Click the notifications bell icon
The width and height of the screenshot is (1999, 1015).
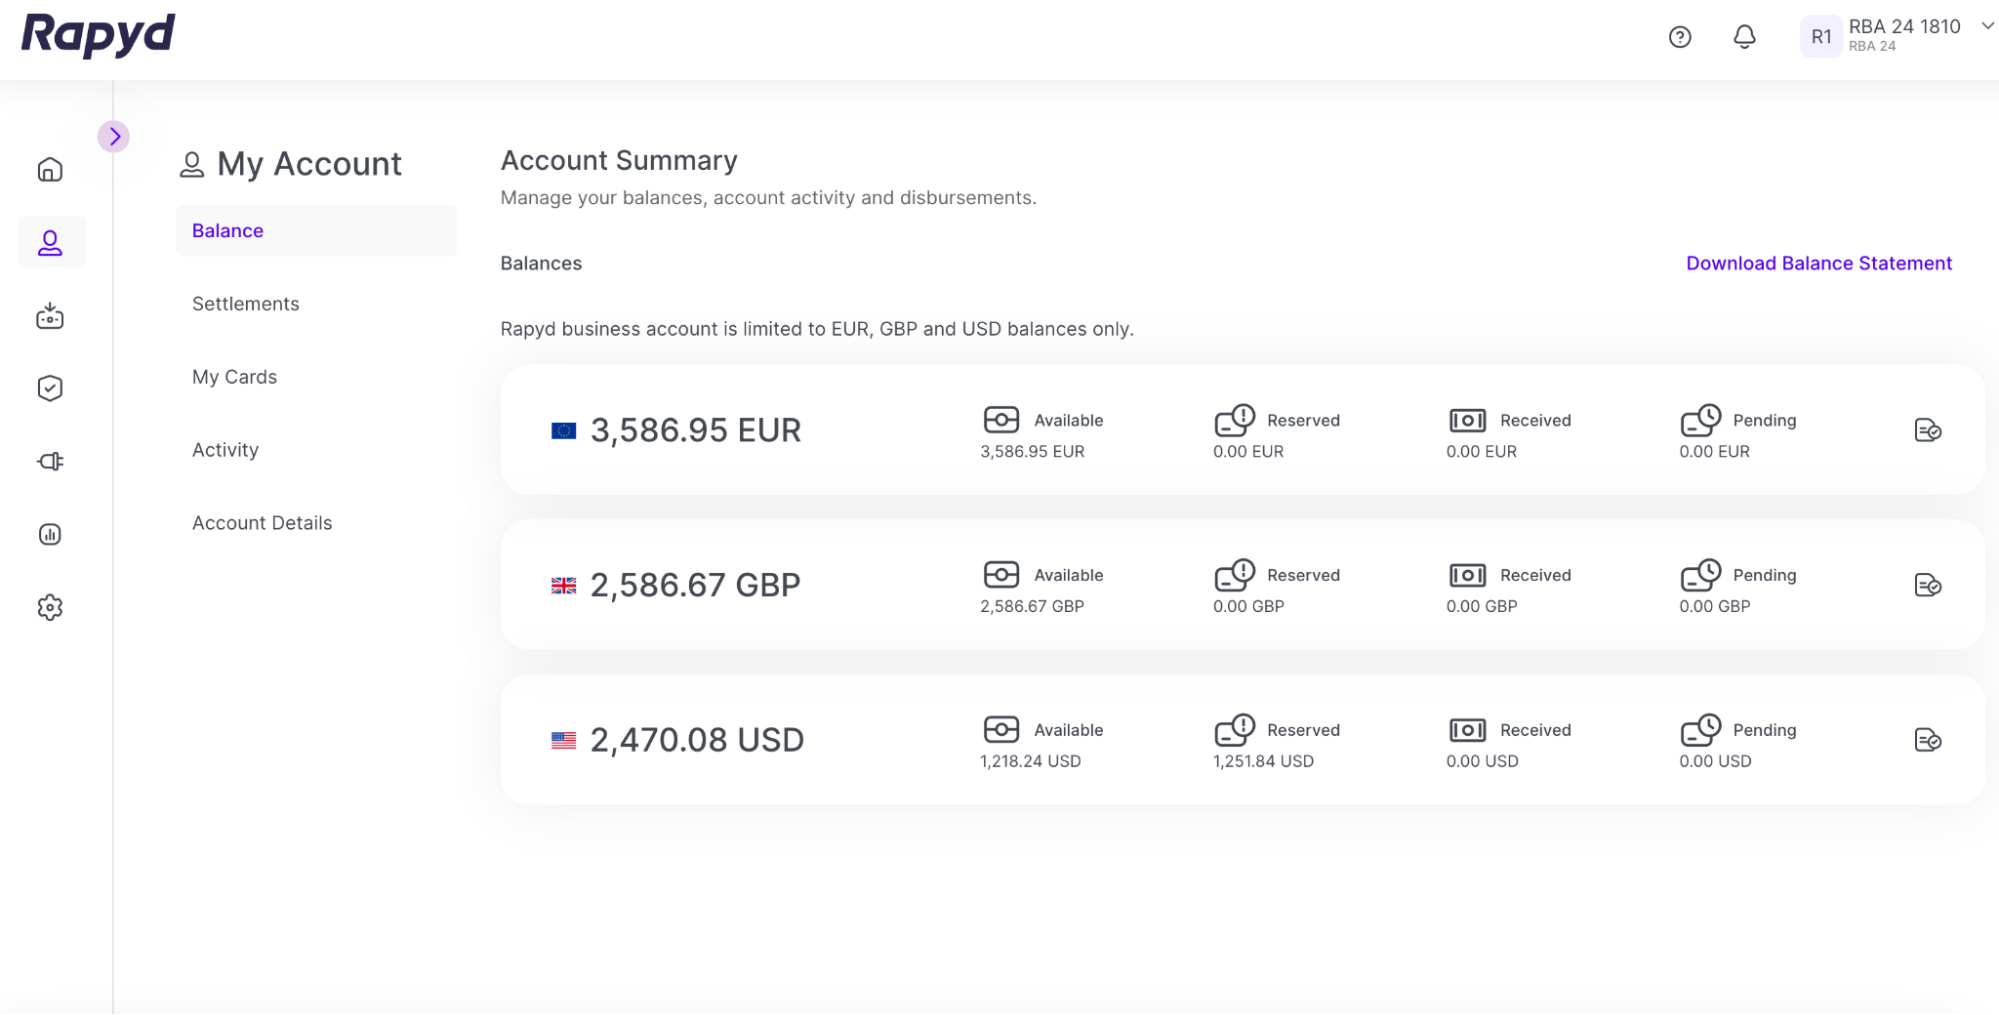pyautogui.click(x=1744, y=37)
